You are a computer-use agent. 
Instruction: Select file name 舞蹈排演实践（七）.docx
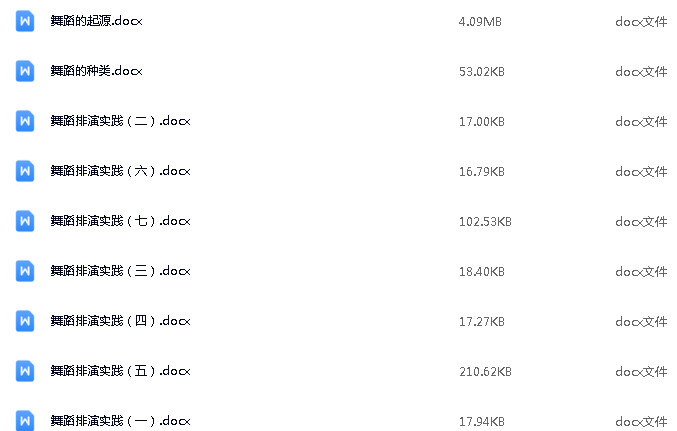pyautogui.click(x=120, y=221)
